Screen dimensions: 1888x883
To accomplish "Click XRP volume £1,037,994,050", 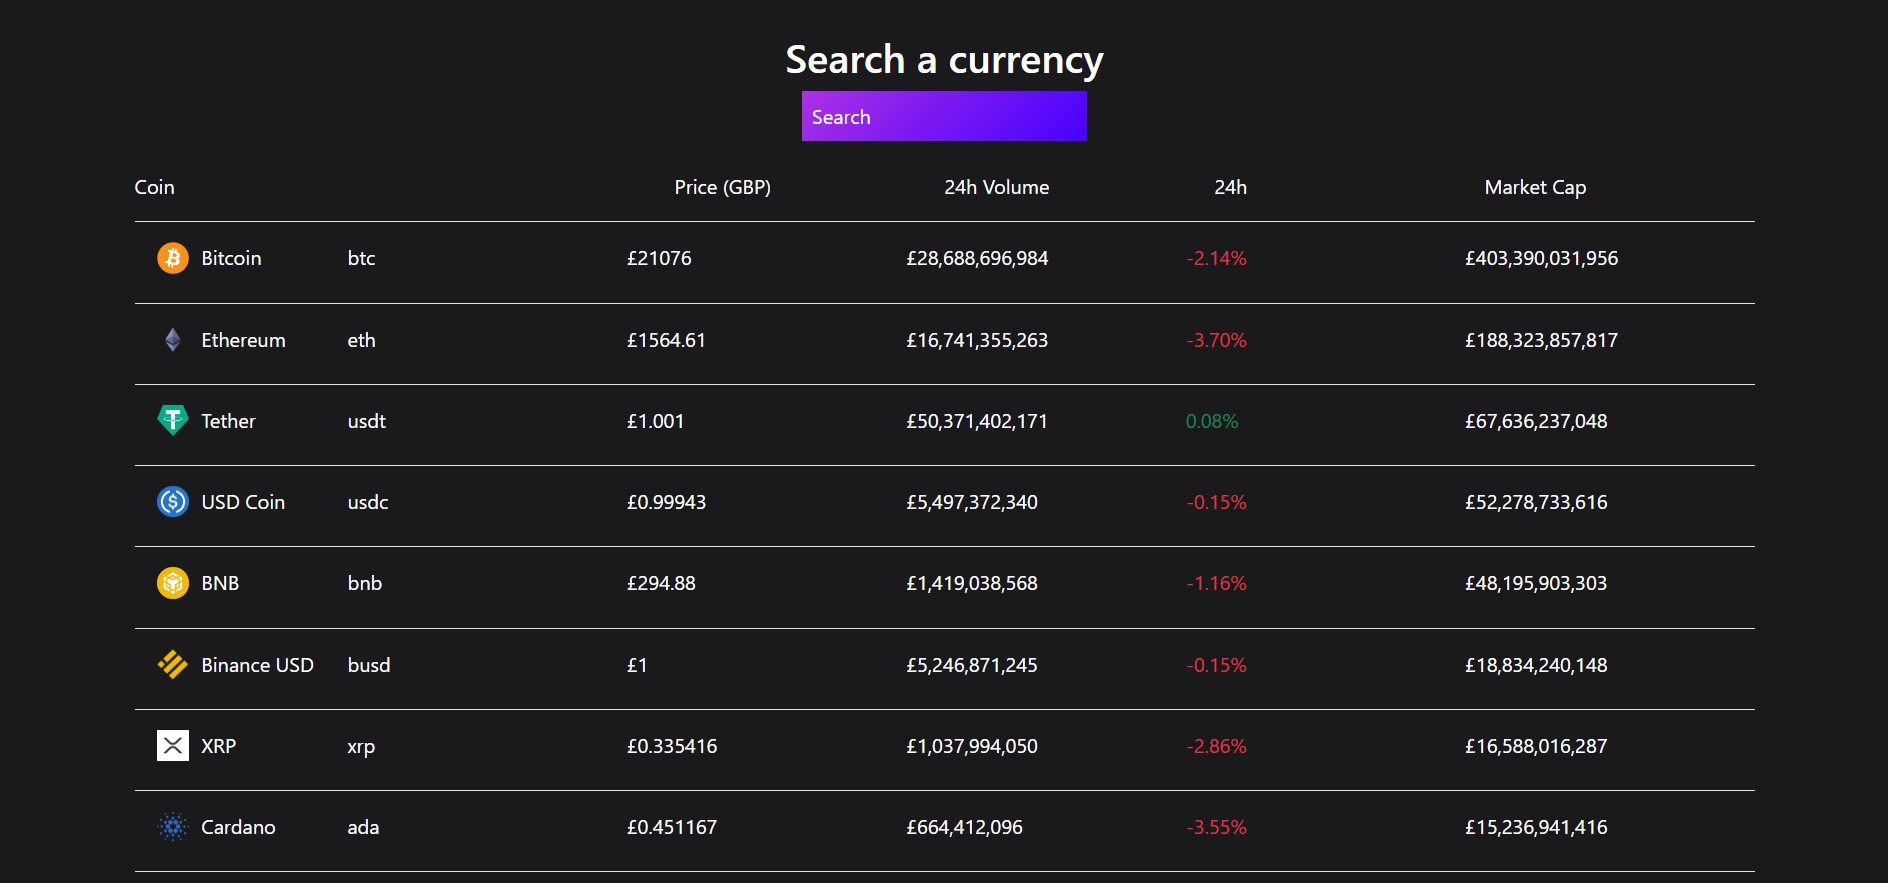I will [x=972, y=746].
